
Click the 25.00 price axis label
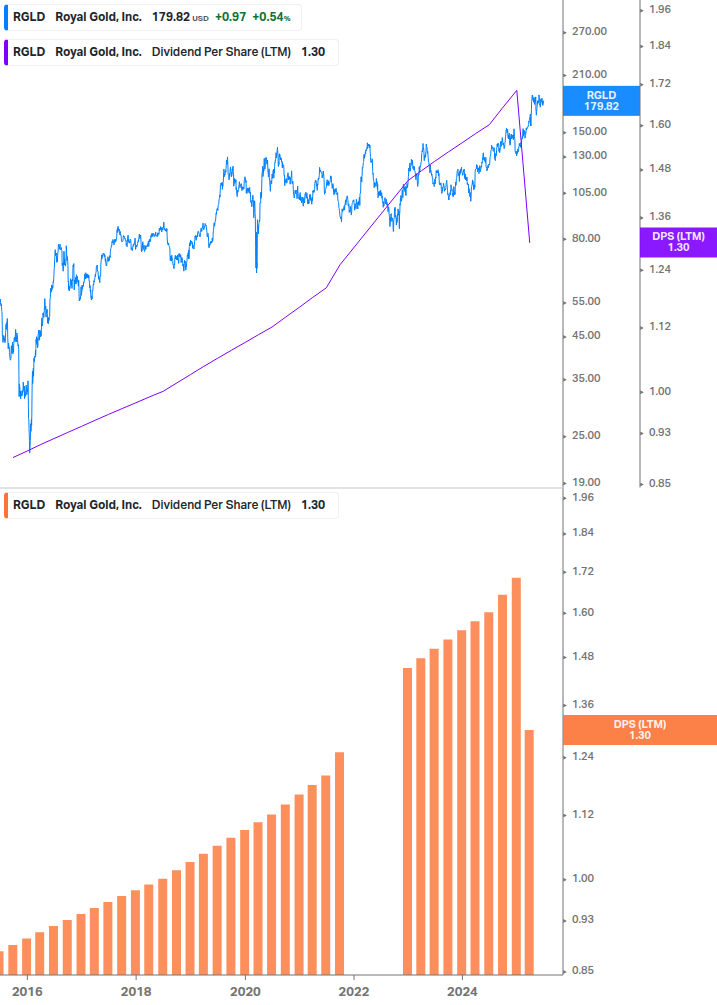pos(586,435)
